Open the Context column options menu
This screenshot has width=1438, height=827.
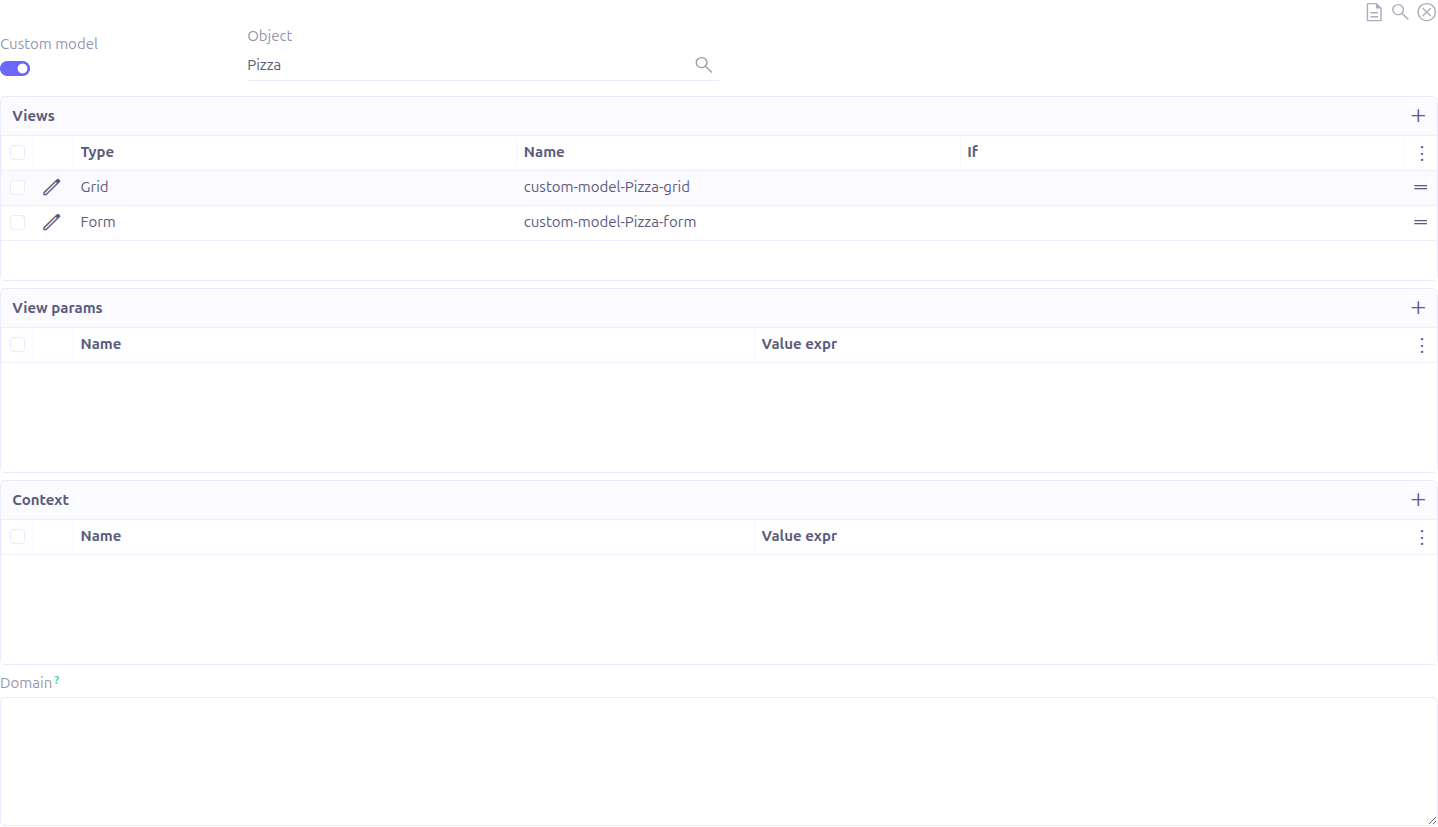click(1422, 537)
